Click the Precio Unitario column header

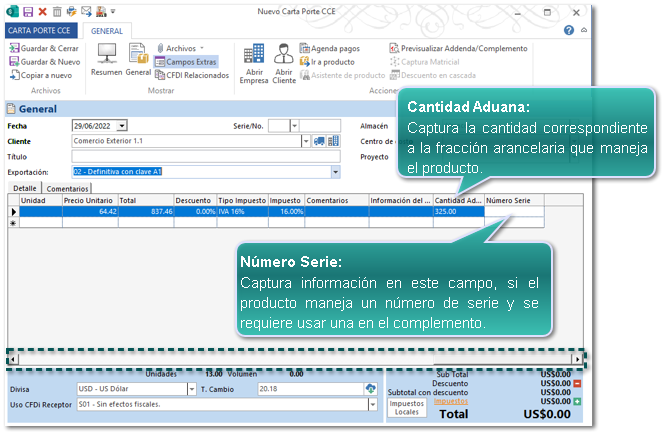point(90,200)
